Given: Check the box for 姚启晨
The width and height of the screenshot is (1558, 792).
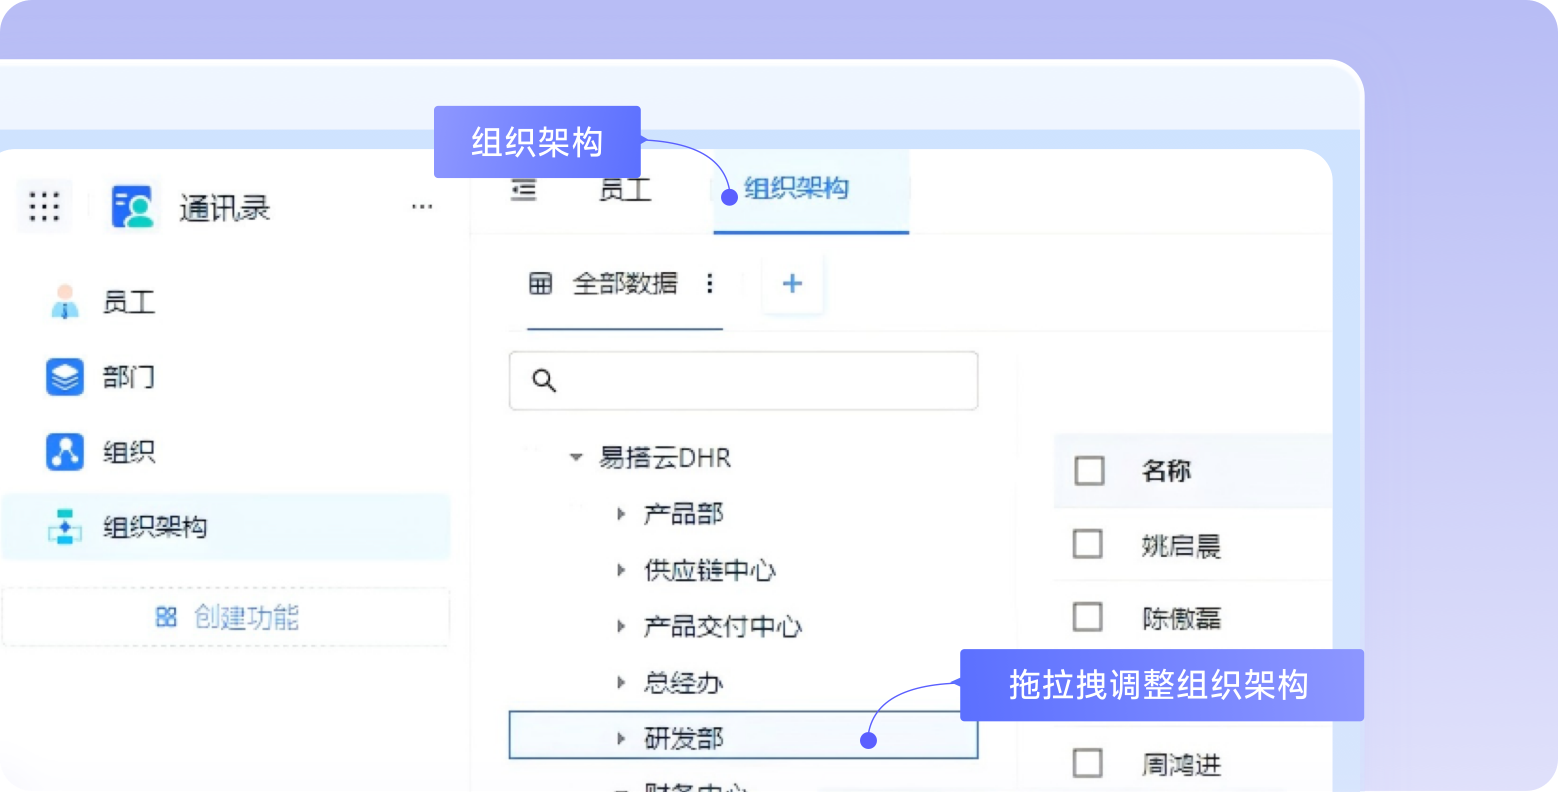Looking at the screenshot, I should pyautogui.click(x=1087, y=545).
